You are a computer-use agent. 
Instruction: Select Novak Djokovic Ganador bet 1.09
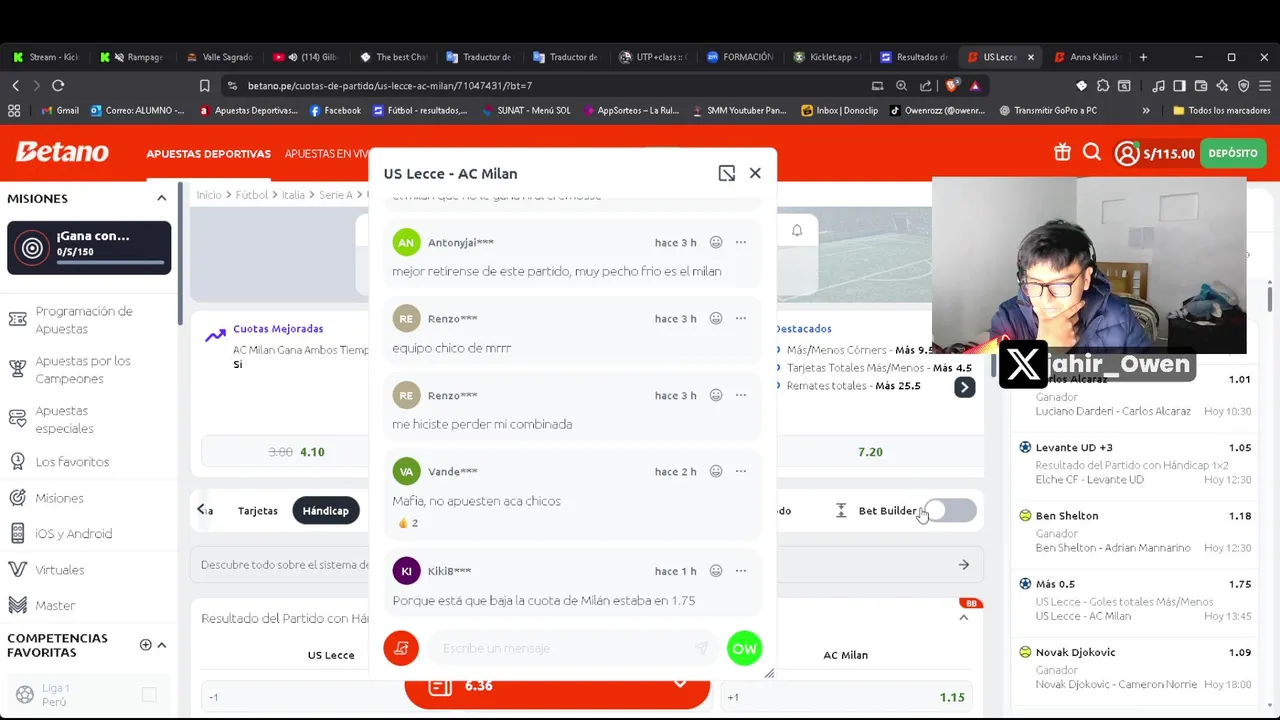(x=1135, y=667)
